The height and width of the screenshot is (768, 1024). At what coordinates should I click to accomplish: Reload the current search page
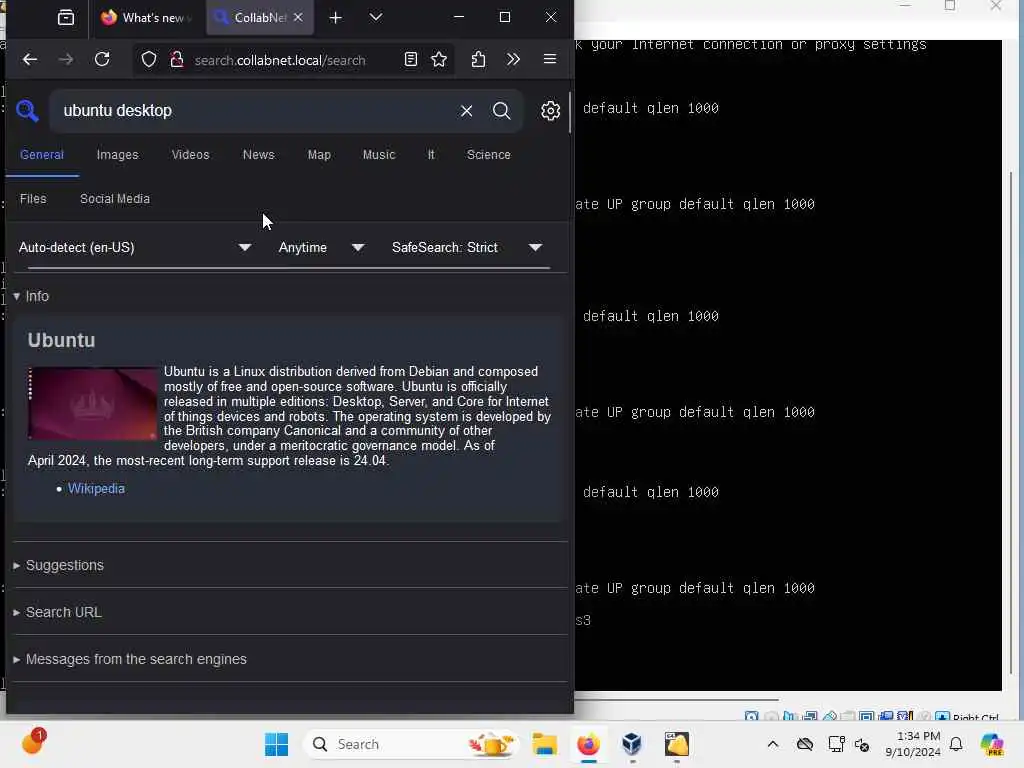(x=102, y=59)
